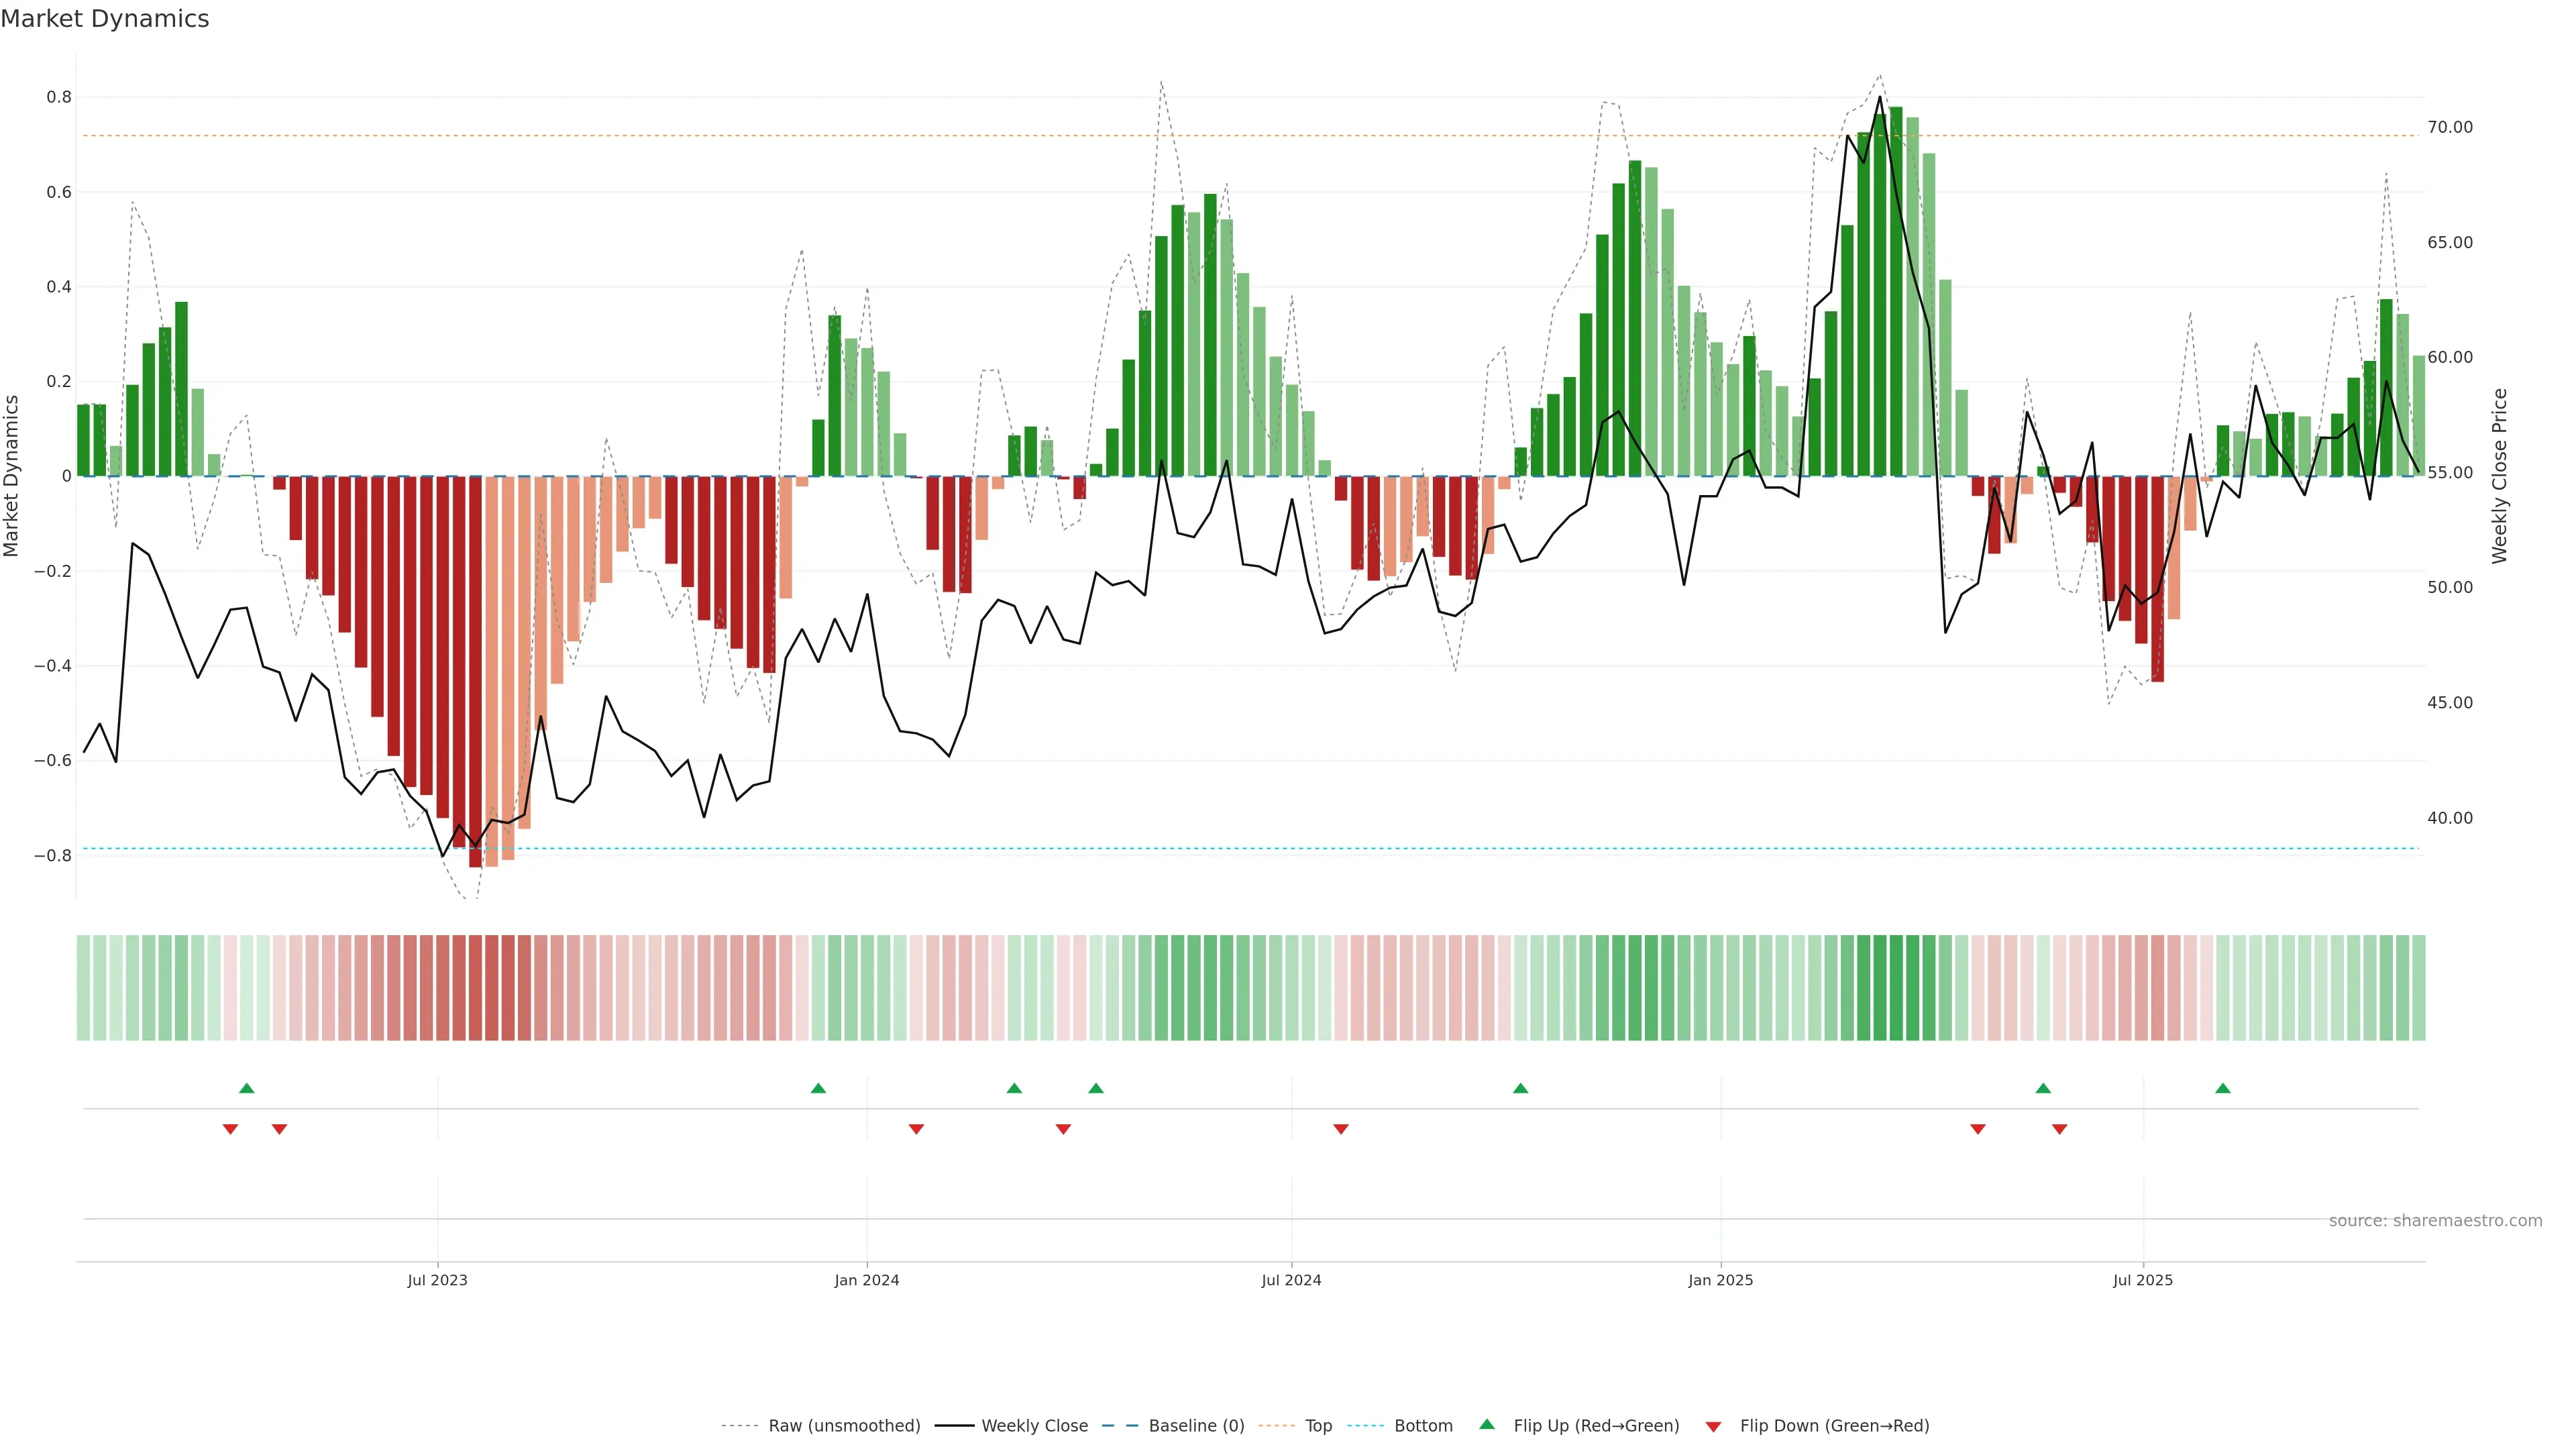
Task: Click the Jul 2023 x-axis label
Action: [x=437, y=1280]
